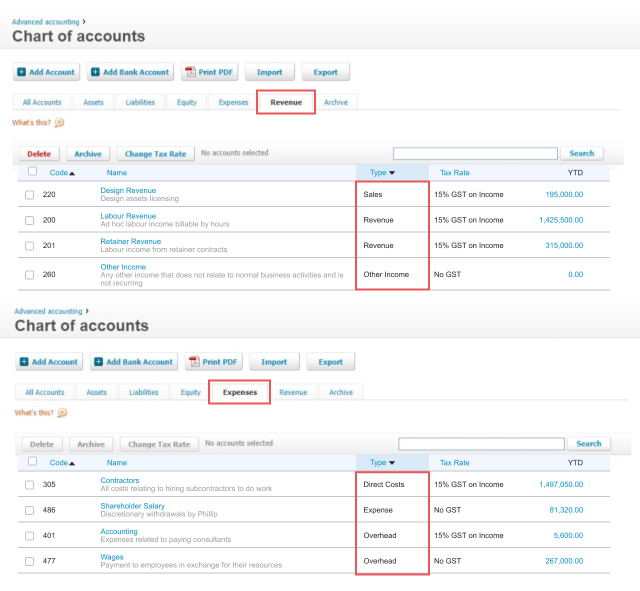Click the plus icon on lower Add Bank Account
Image resolution: width=640 pixels, height=591 pixels.
[x=98, y=362]
